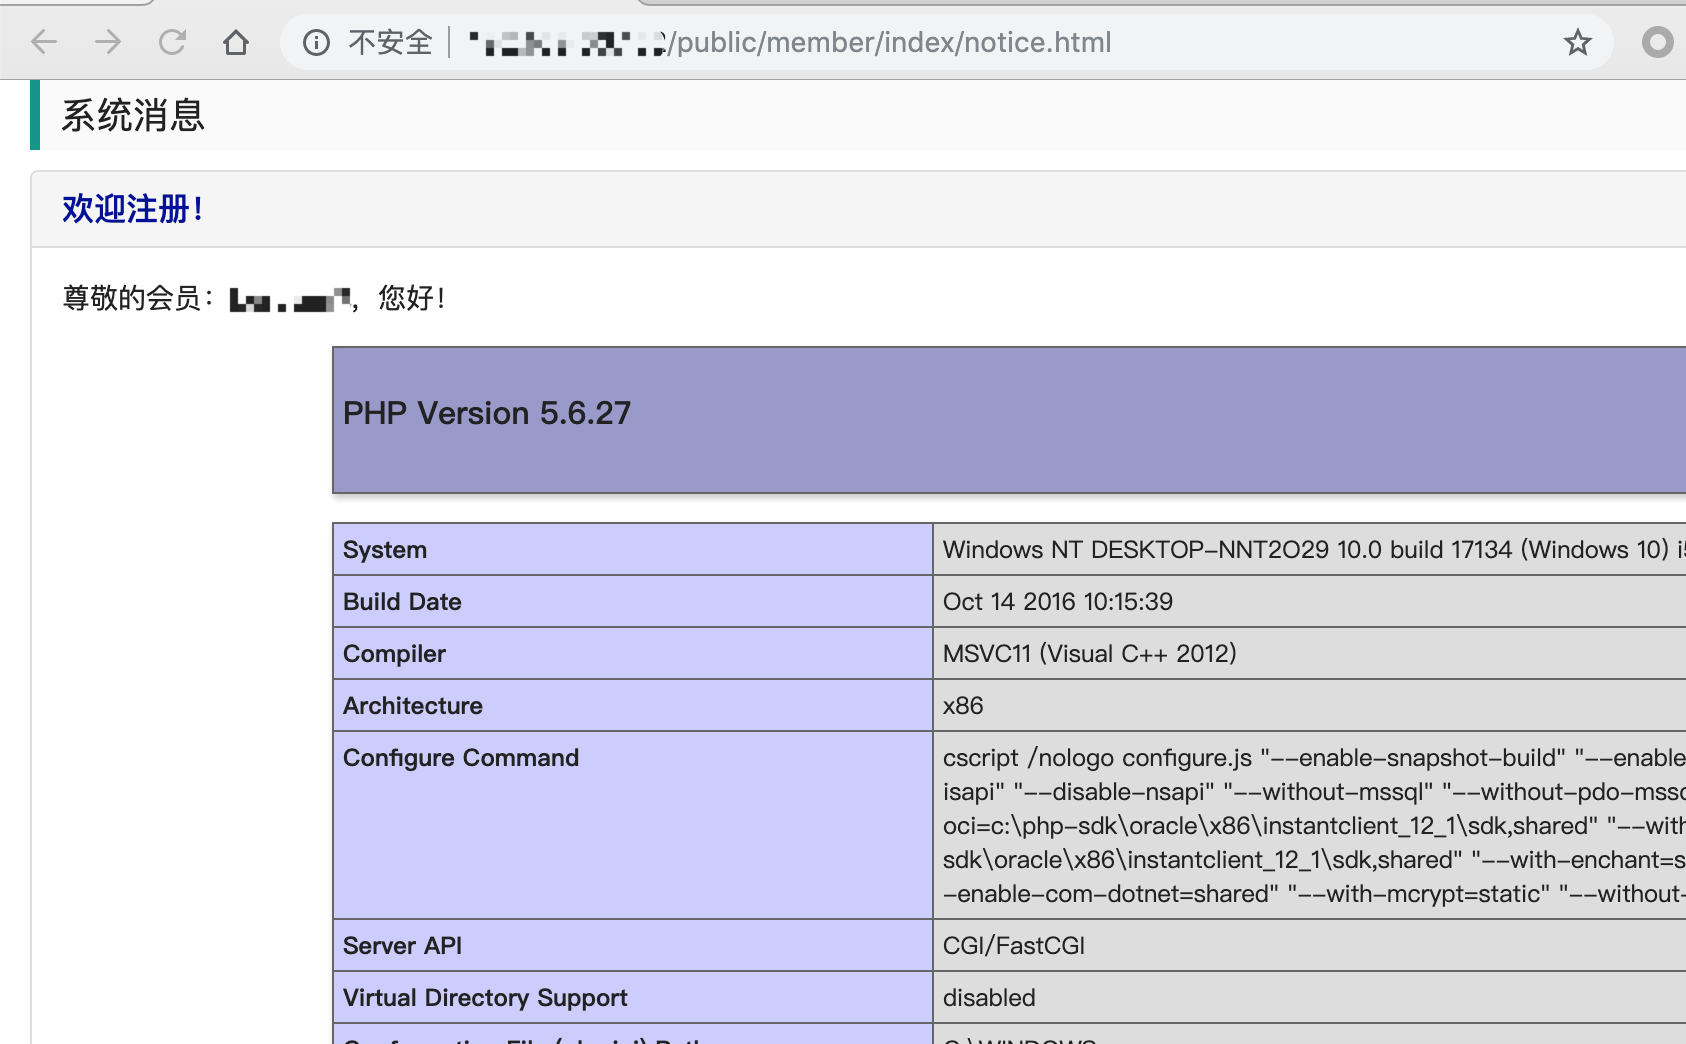Image resolution: width=1686 pixels, height=1044 pixels.
Task: Click the cscript /nologo configure.js value
Action: [x=1309, y=825]
